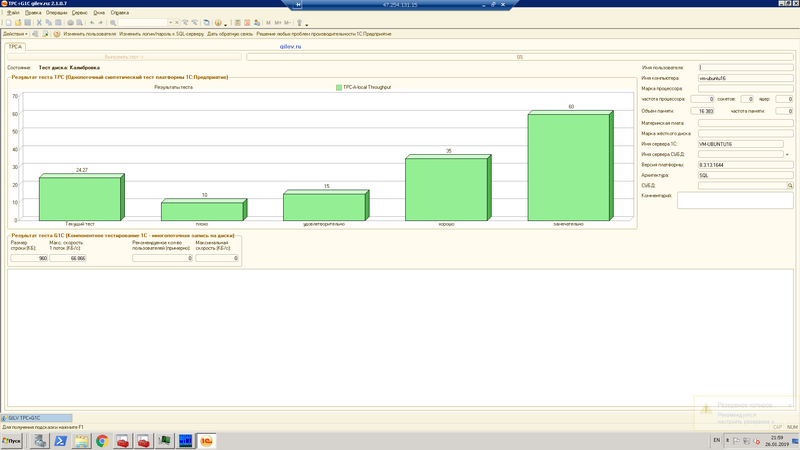
Task: Open the Файл menu
Action: pyautogui.click(x=13, y=12)
